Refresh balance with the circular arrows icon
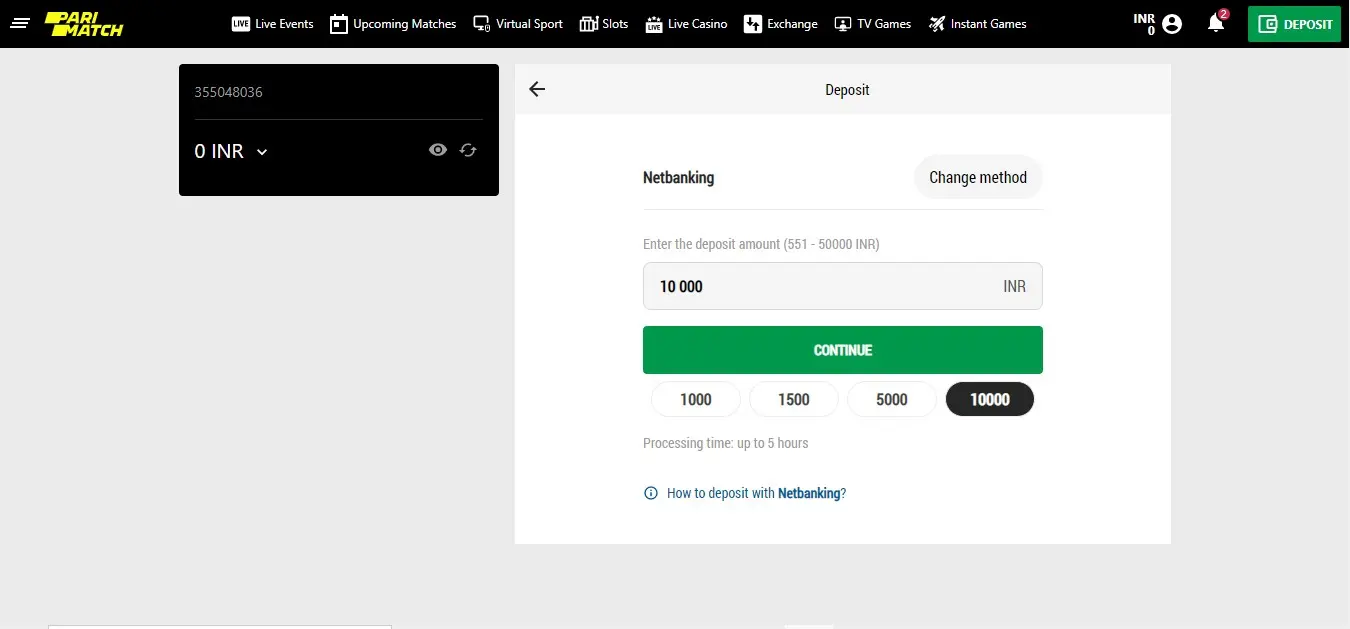Screen dimensions: 1350x629 (x=468, y=150)
